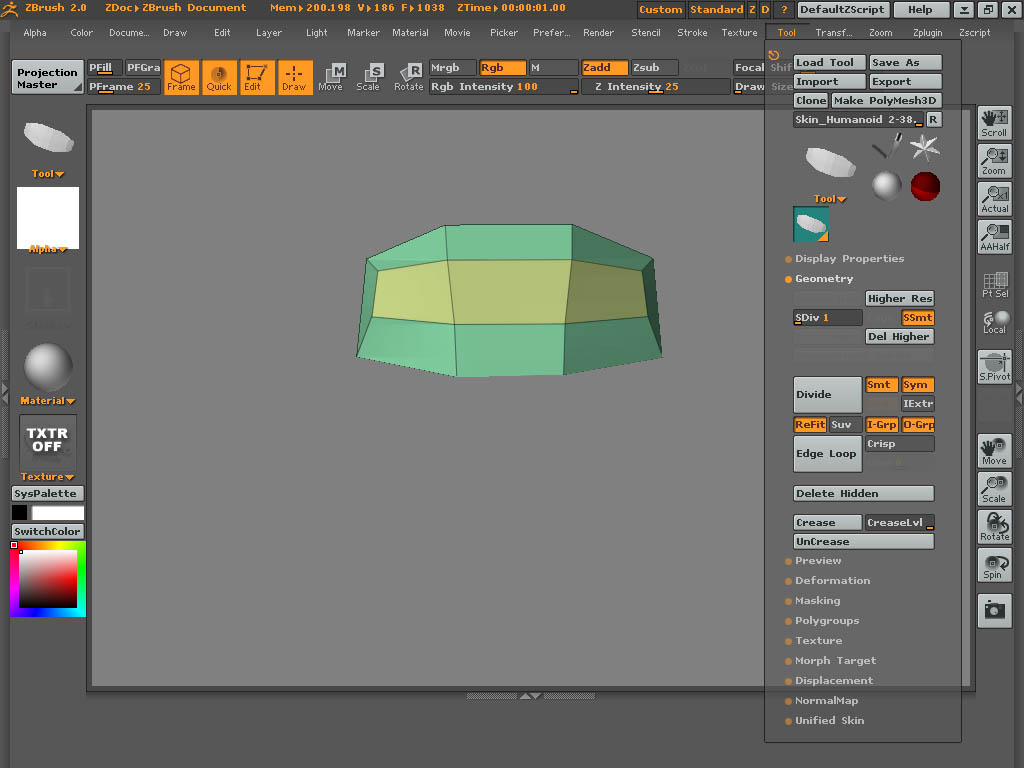Viewport: 1024px width, 768px height.
Task: Expand the Polygroups section
Action: (827, 621)
